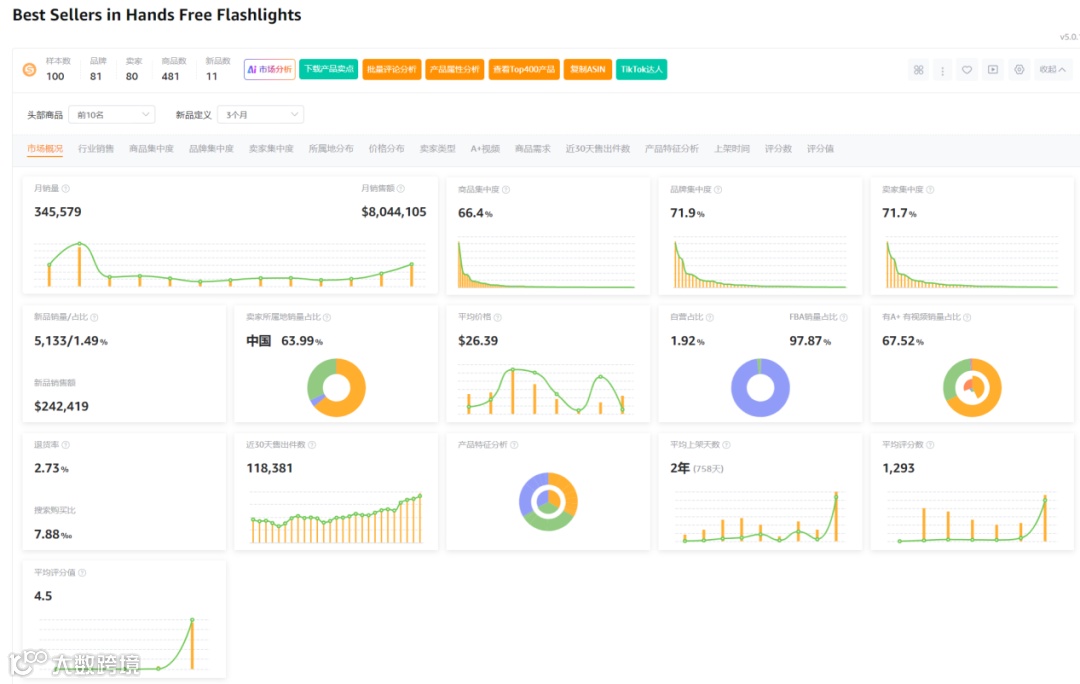Click the green 下载产品卖点 button
This screenshot has width=1080, height=684.
329,70
